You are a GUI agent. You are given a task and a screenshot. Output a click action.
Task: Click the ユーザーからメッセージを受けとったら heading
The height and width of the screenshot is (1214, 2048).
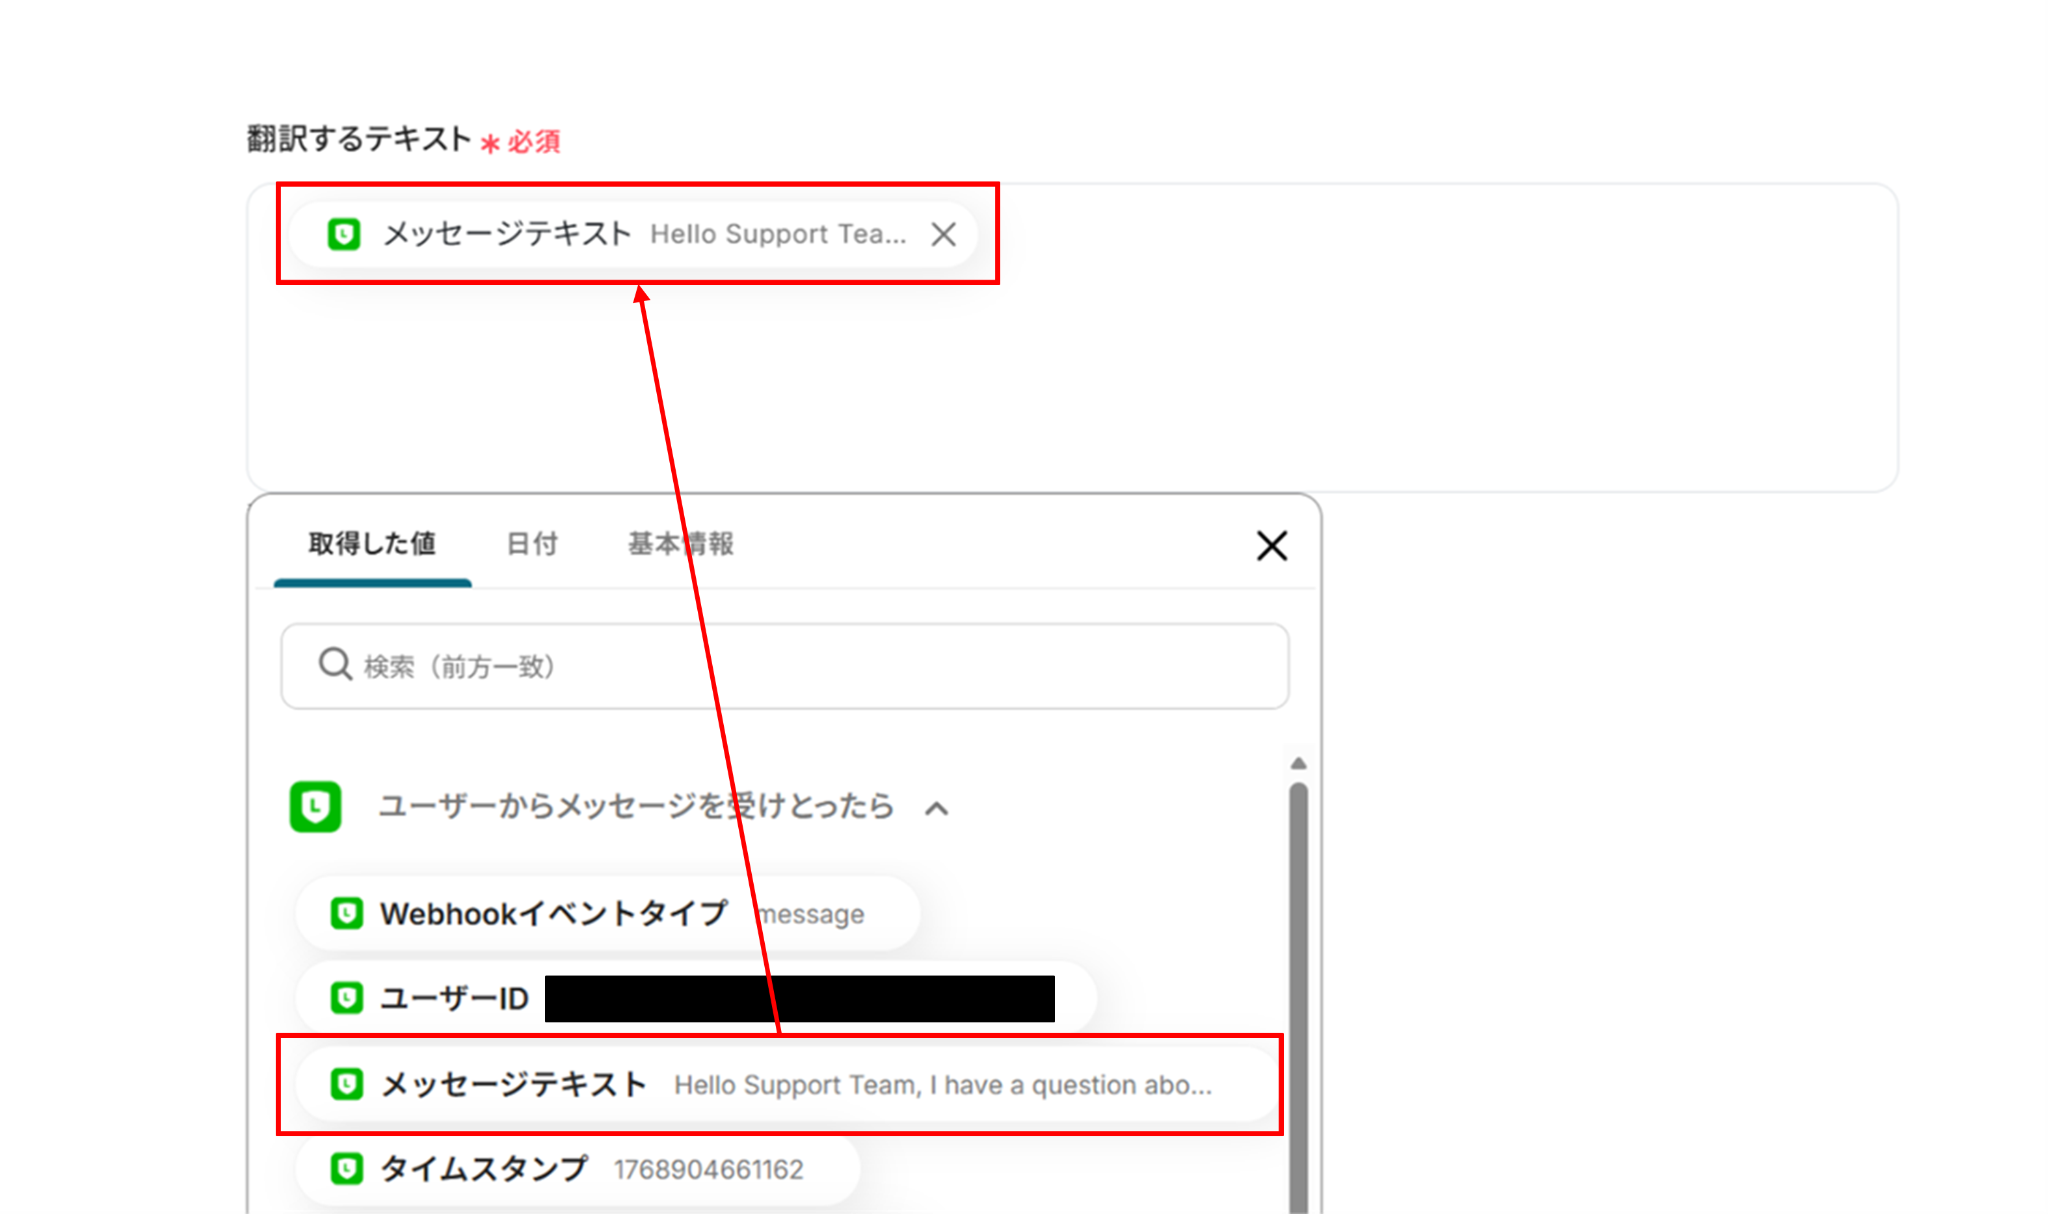636,806
